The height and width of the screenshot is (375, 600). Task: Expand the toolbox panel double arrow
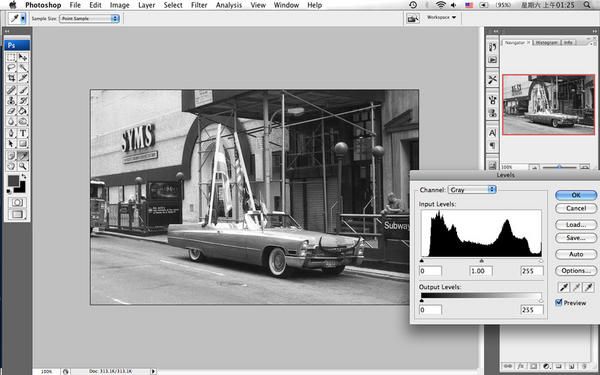click(x=7, y=31)
